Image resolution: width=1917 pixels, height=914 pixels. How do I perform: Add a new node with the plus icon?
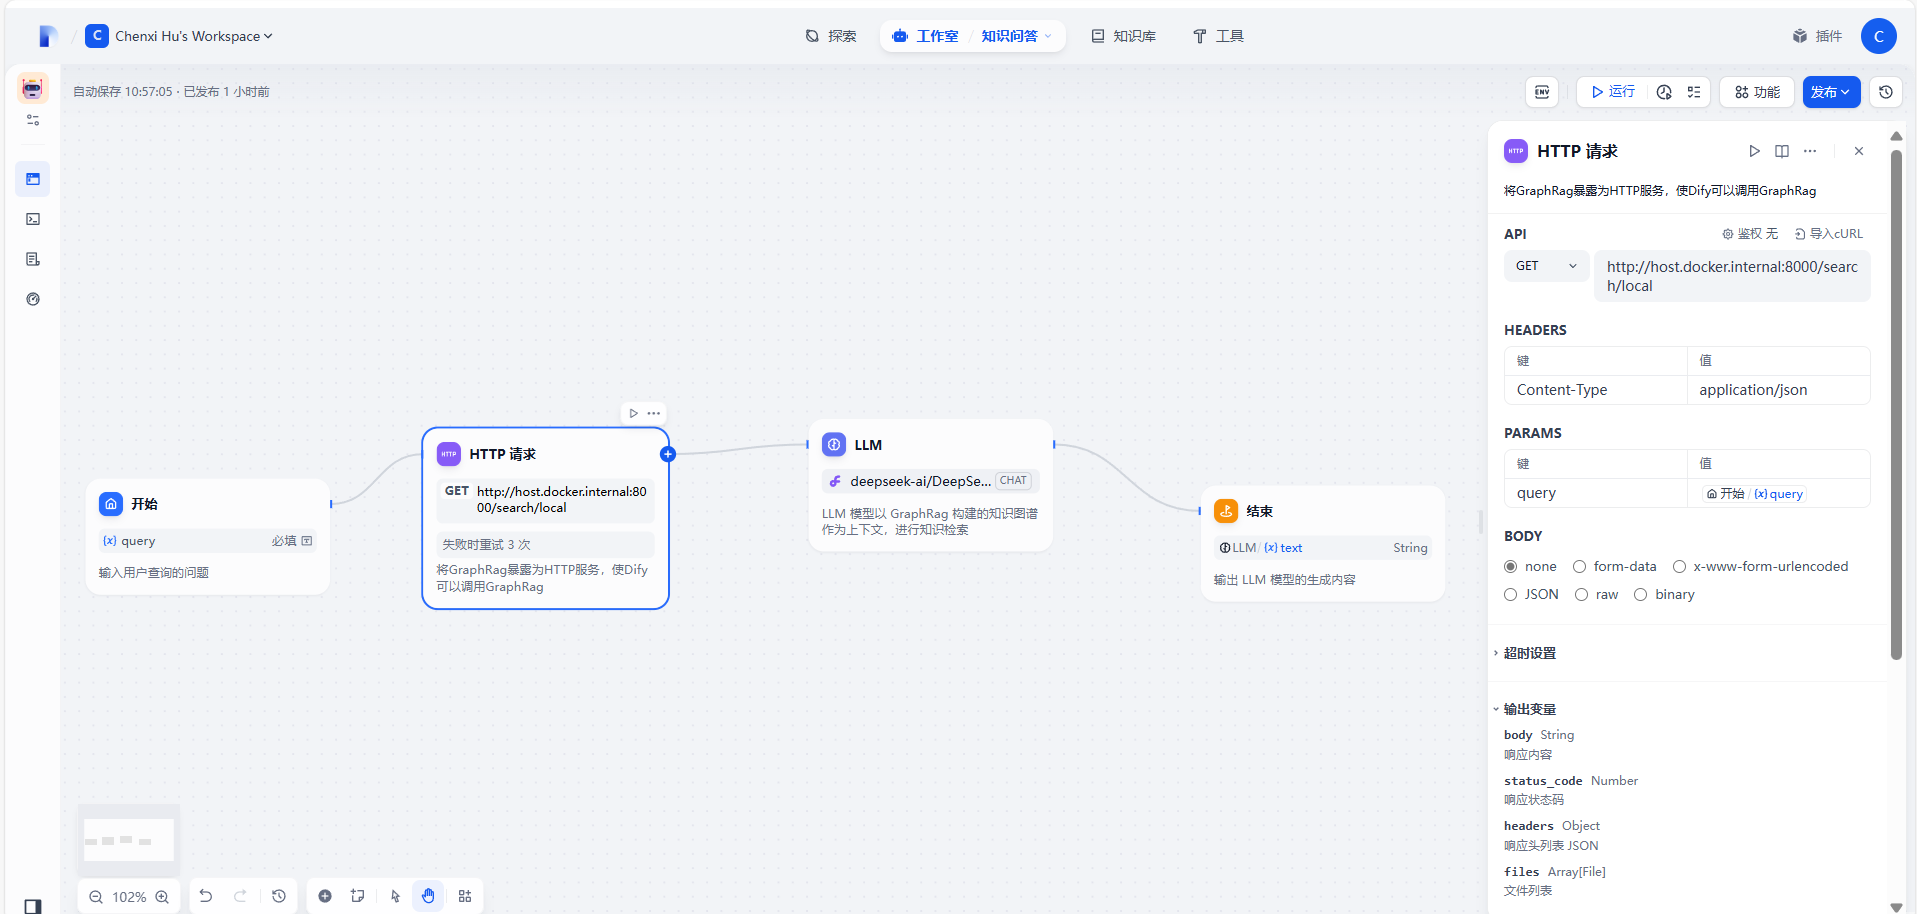[x=324, y=896]
